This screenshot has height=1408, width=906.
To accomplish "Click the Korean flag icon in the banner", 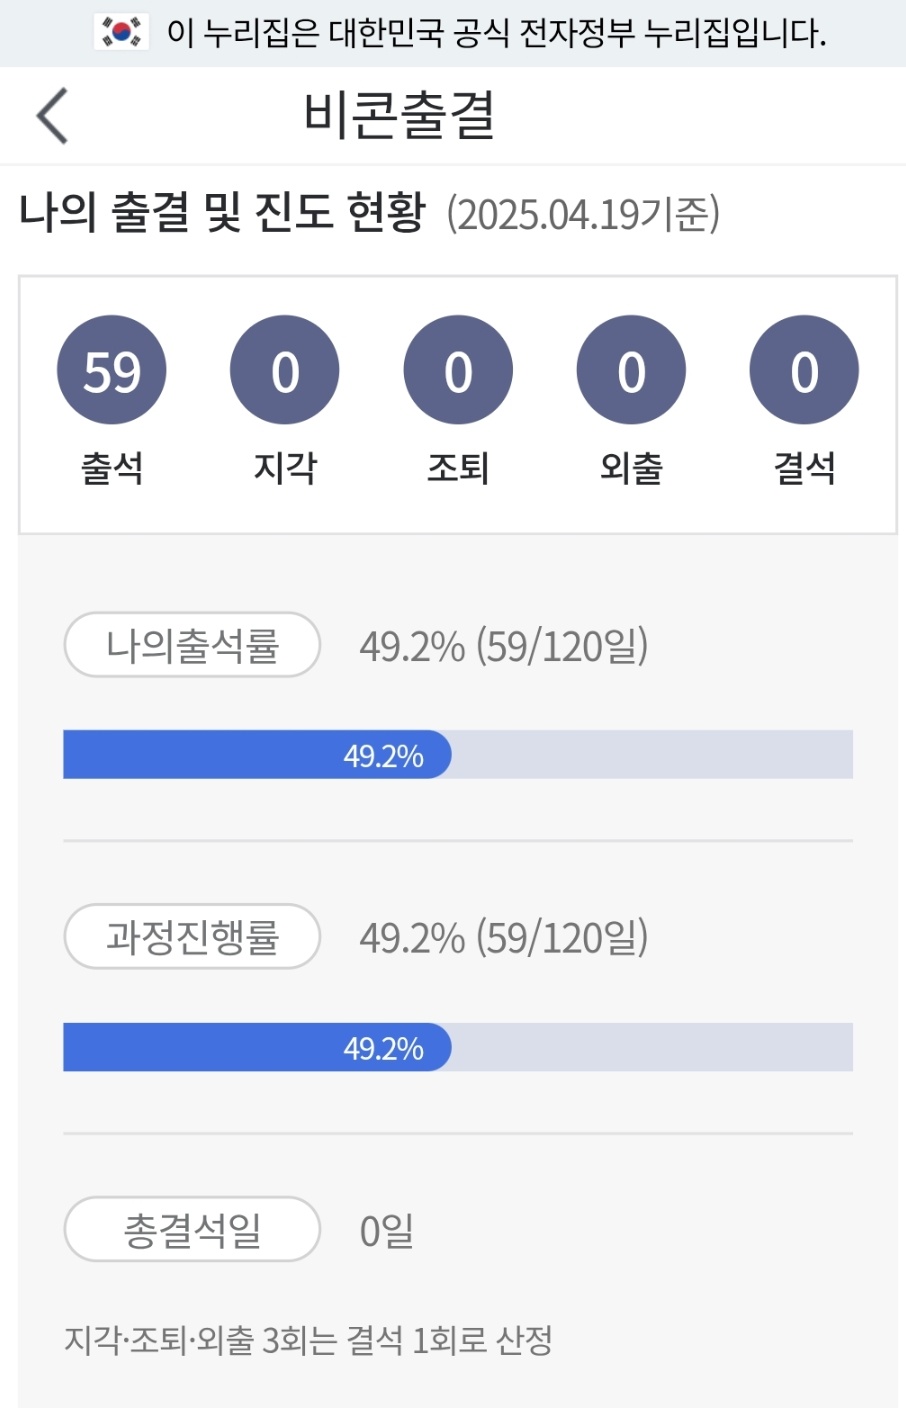I will coord(120,32).
